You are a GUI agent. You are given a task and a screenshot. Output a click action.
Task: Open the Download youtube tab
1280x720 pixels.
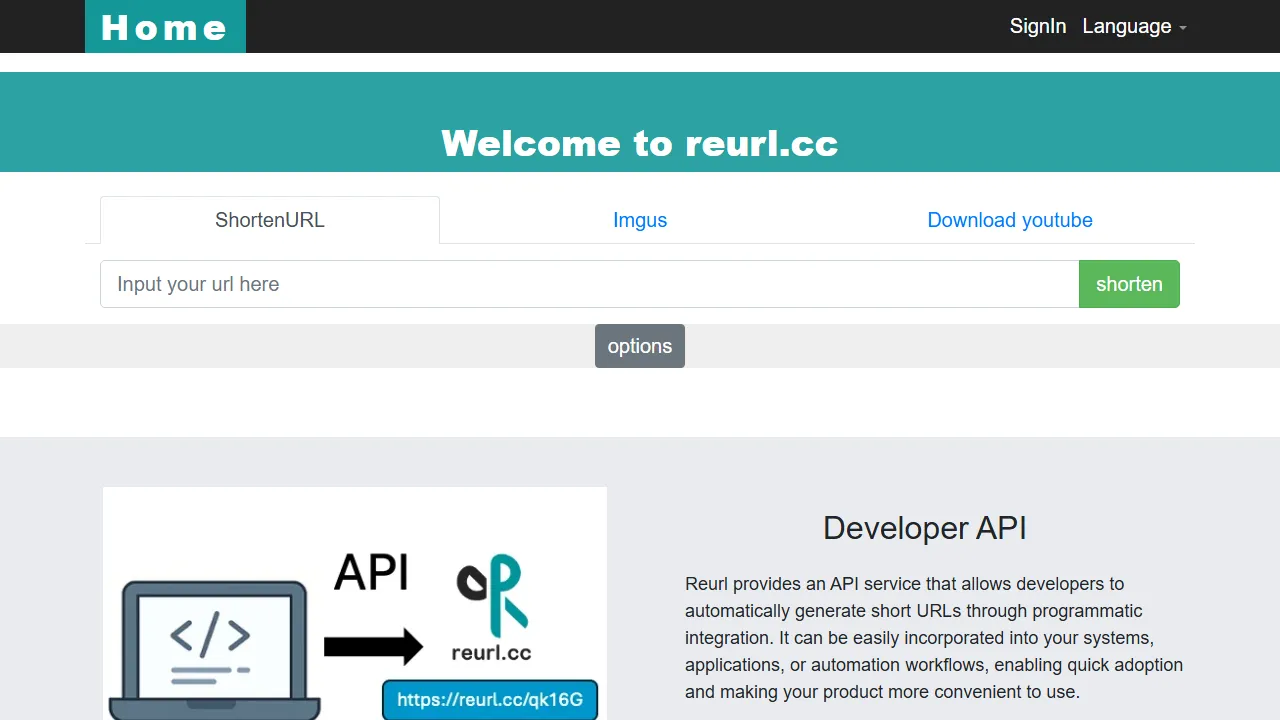(x=1010, y=220)
